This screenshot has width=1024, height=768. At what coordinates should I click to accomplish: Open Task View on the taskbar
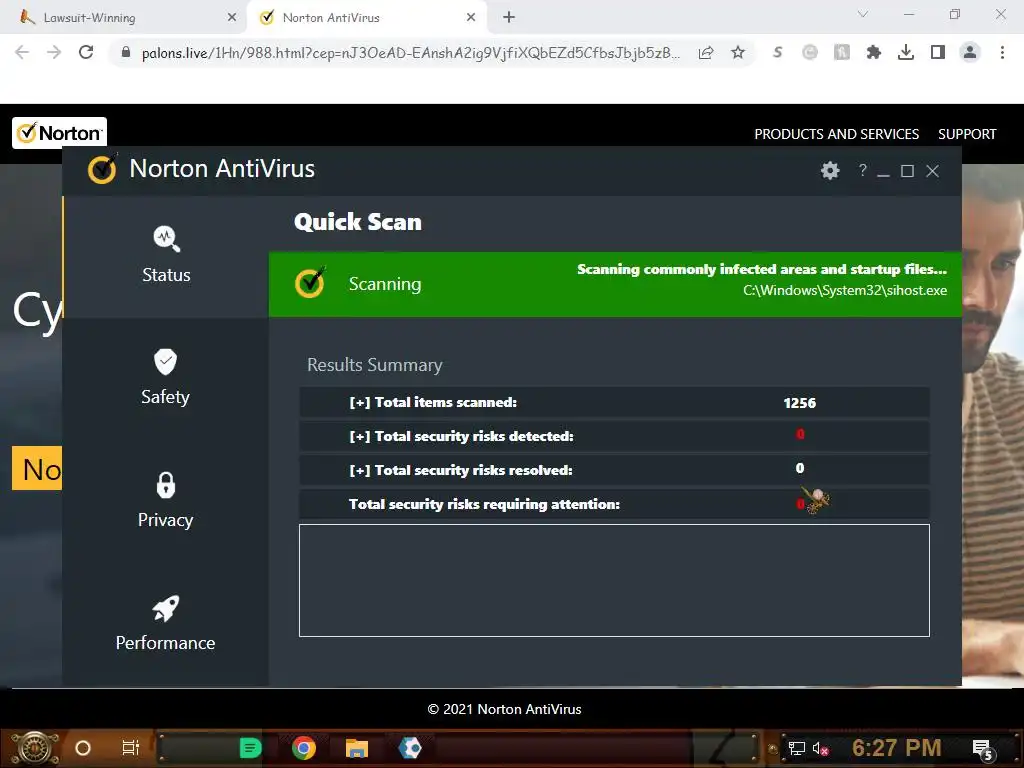pos(131,748)
